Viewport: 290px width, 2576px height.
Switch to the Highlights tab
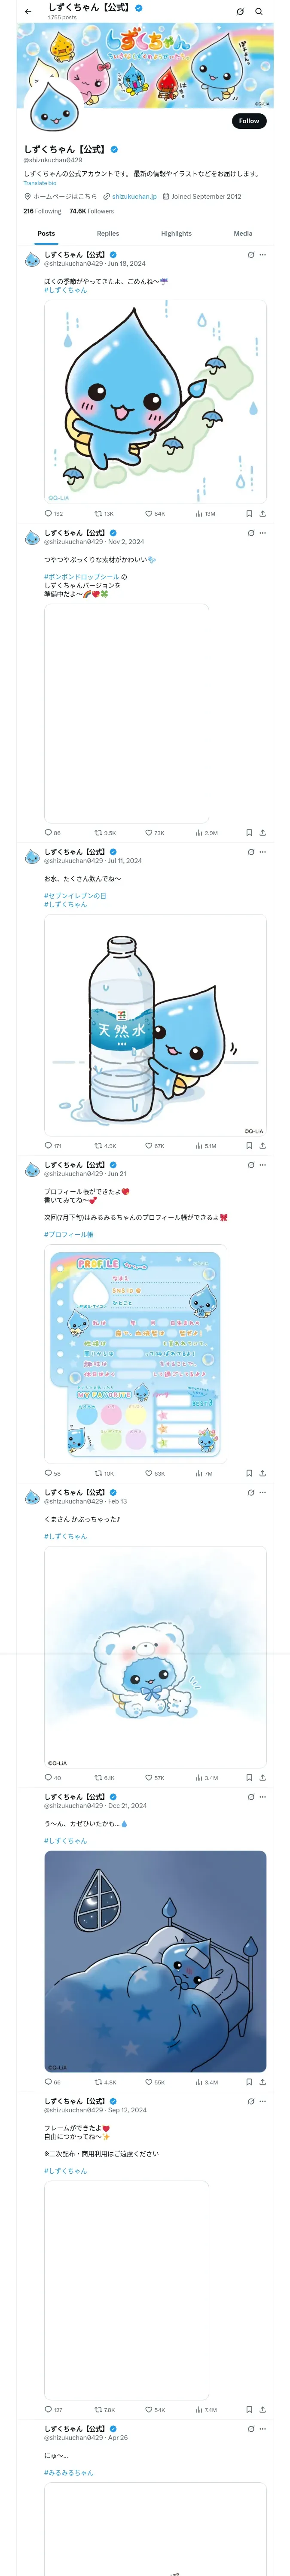point(176,233)
